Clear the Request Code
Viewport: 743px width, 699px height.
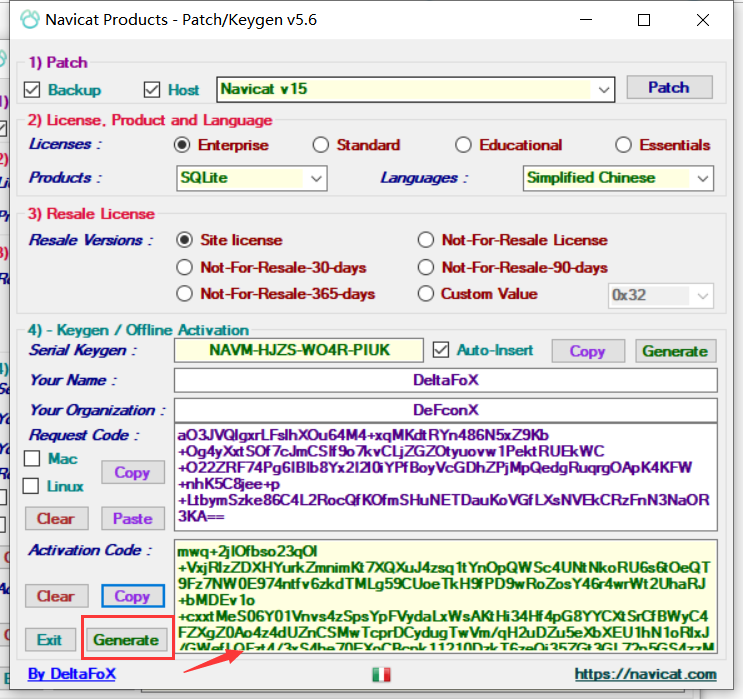(56, 518)
